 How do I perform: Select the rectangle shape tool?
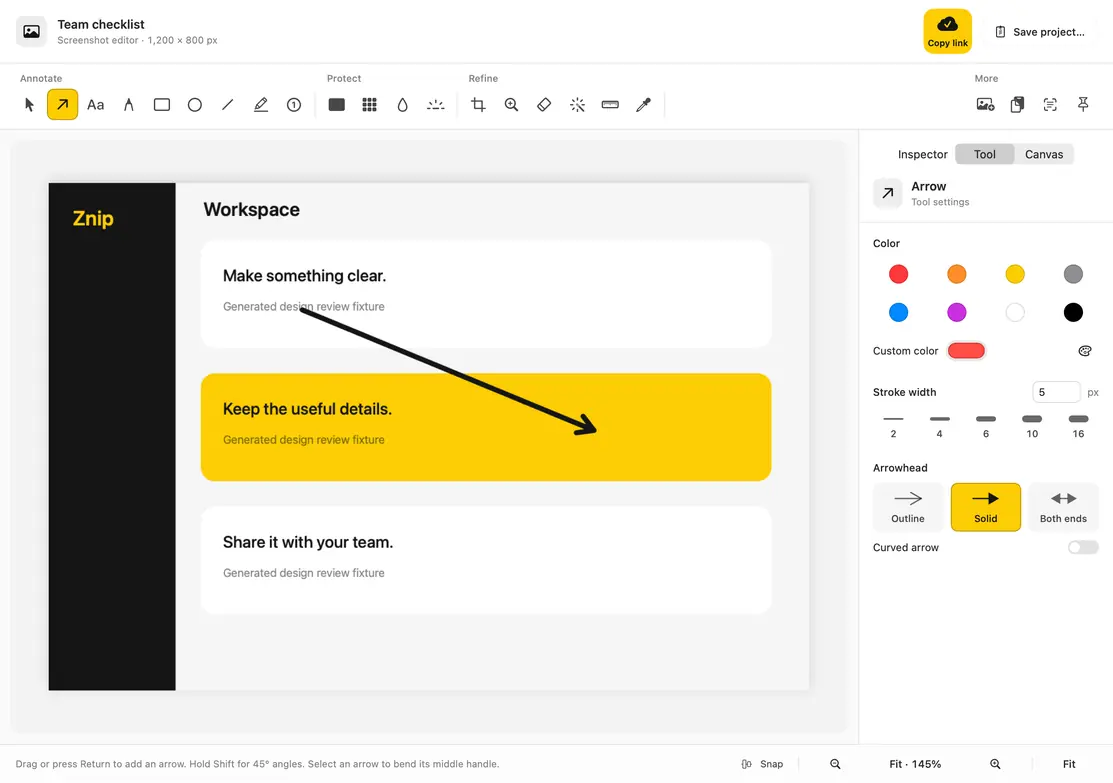[x=162, y=105]
